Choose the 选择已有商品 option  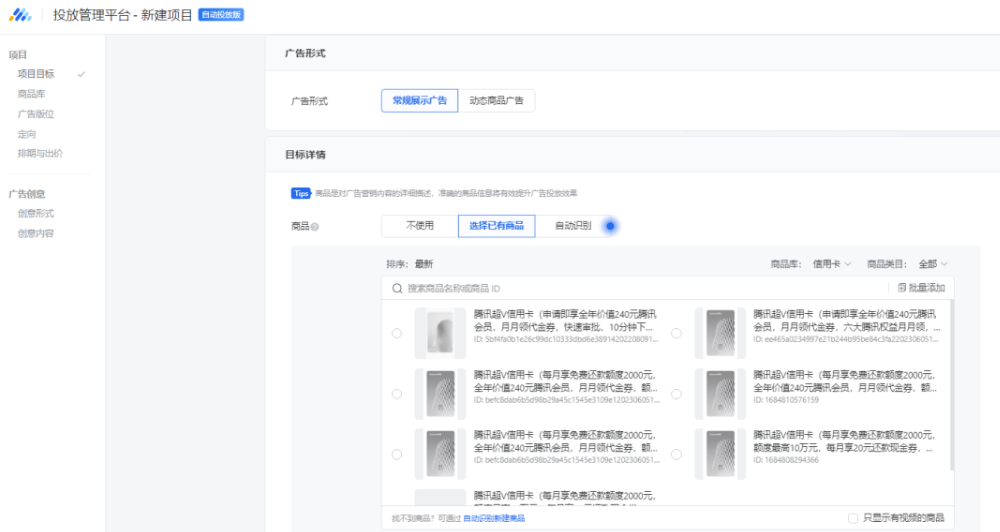(496, 226)
